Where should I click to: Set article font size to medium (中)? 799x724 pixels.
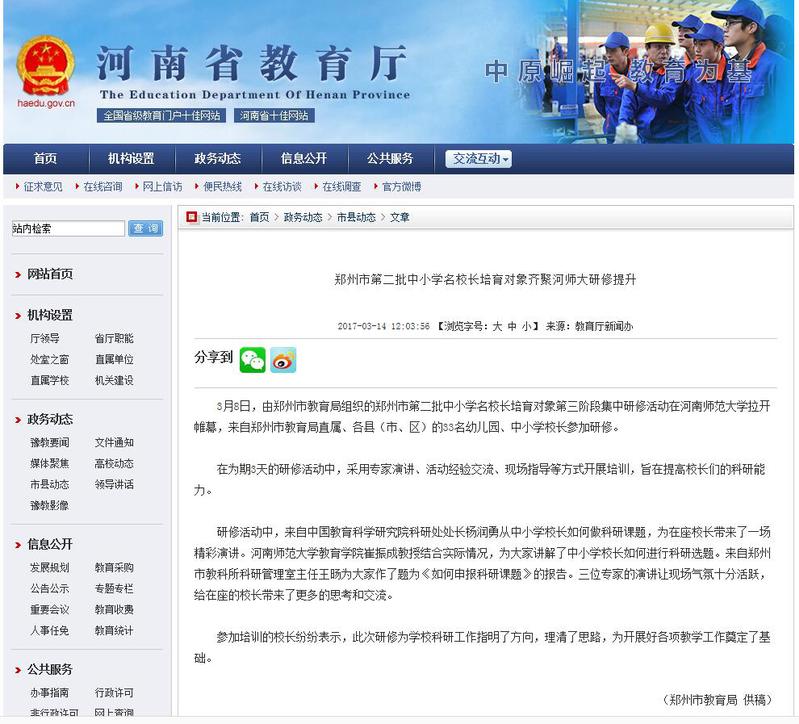[x=512, y=327]
